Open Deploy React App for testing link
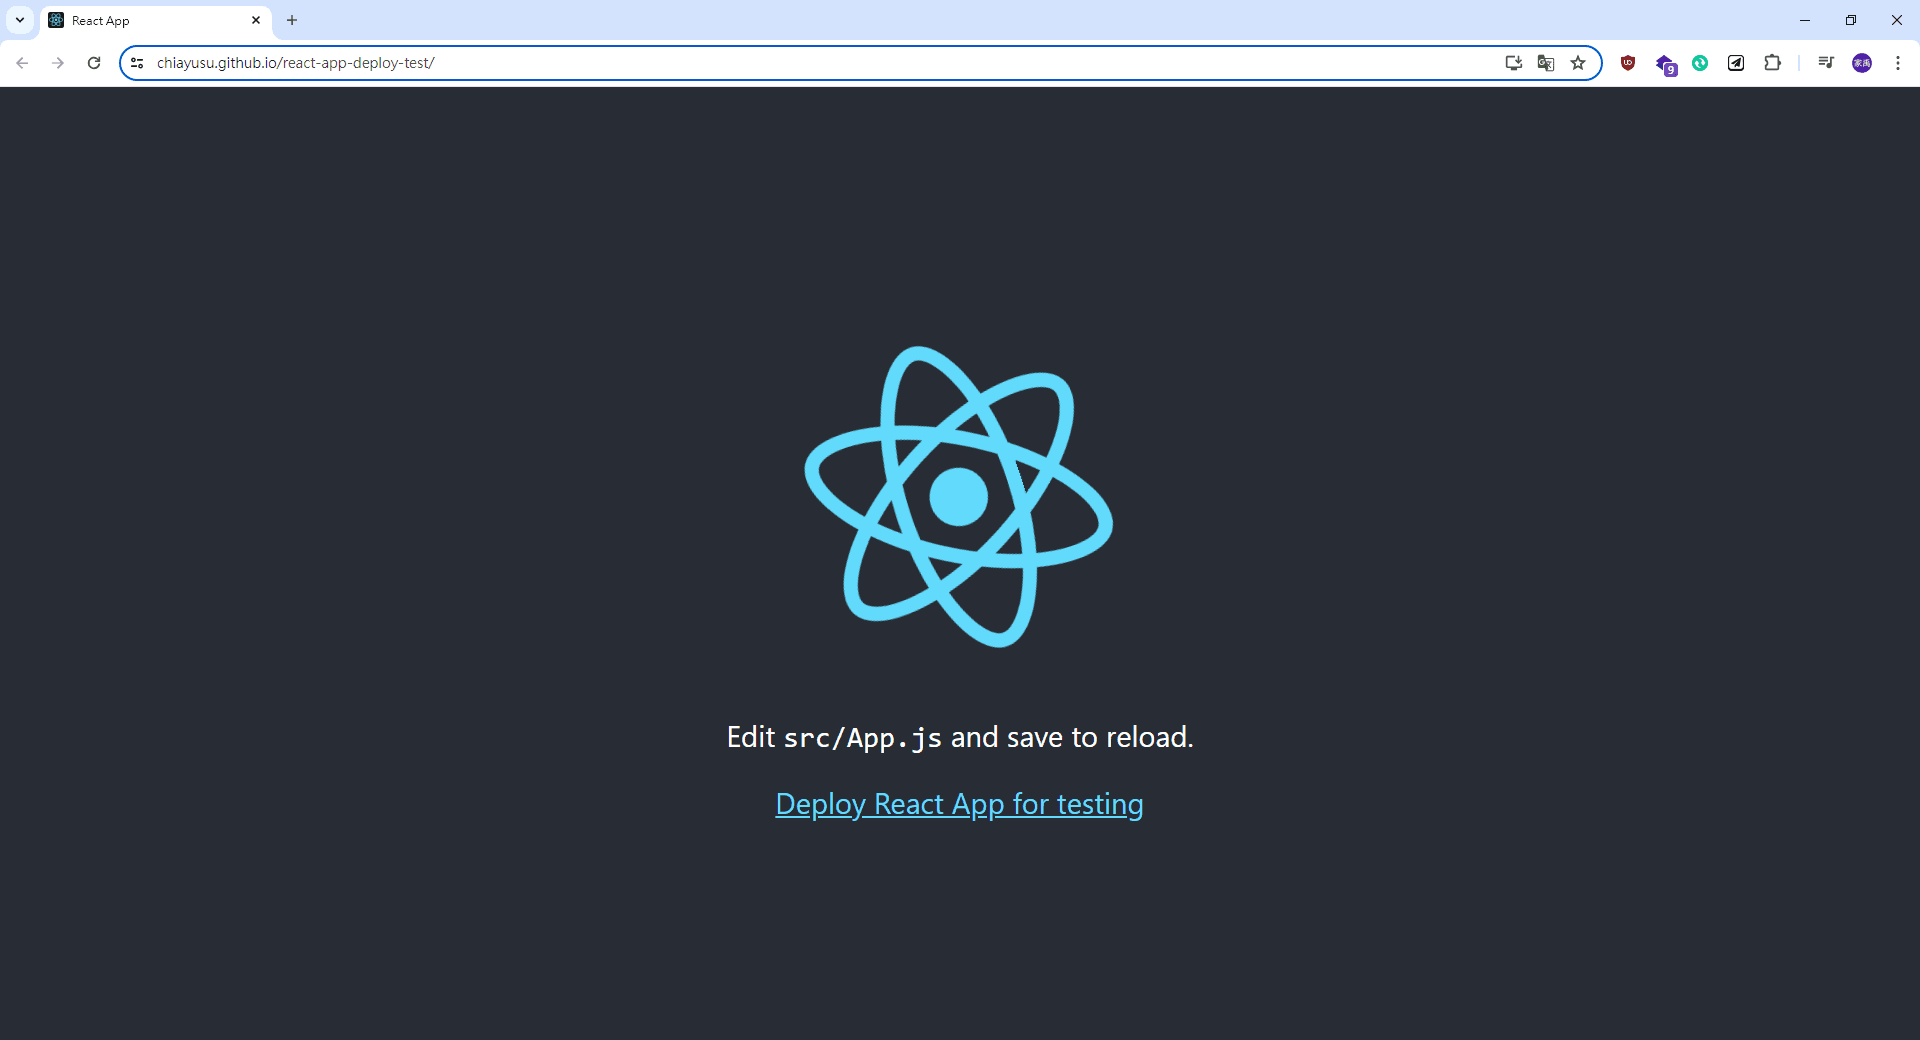Viewport: 1920px width, 1040px height. (959, 804)
